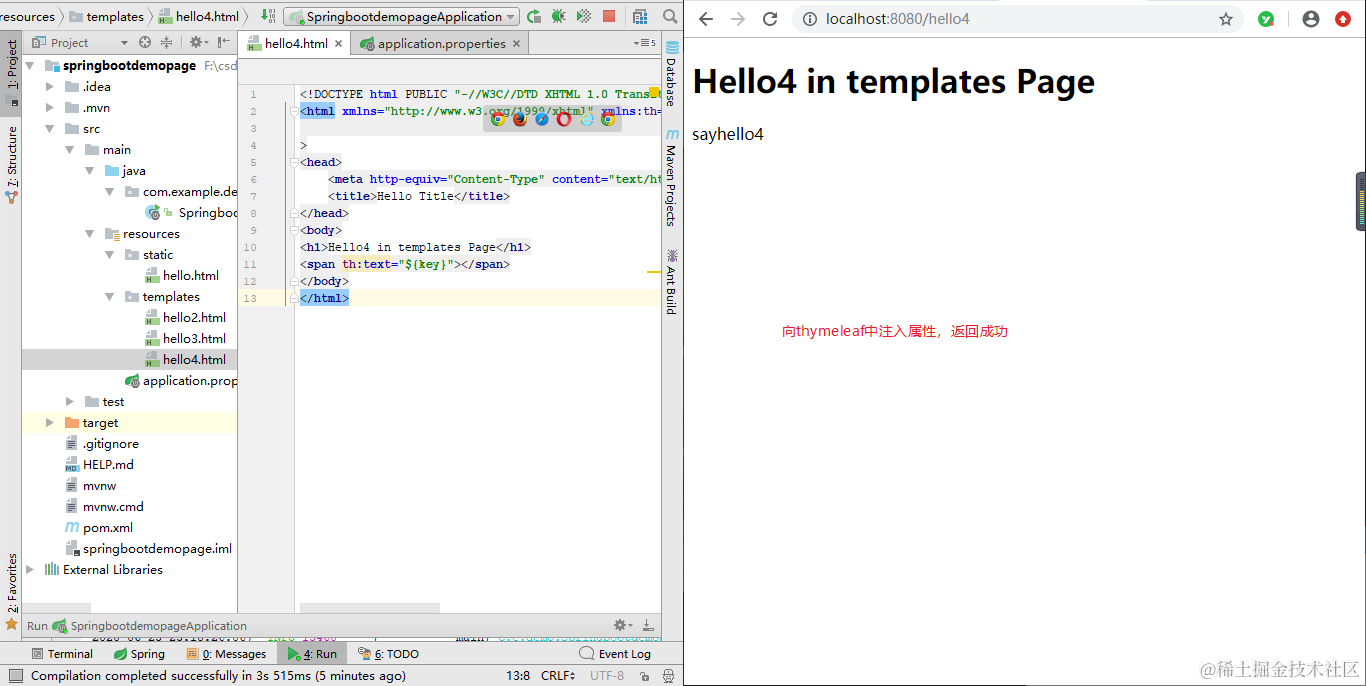This screenshot has width=1366, height=686.
Task: Go forward in Chrome browser
Action: click(738, 19)
